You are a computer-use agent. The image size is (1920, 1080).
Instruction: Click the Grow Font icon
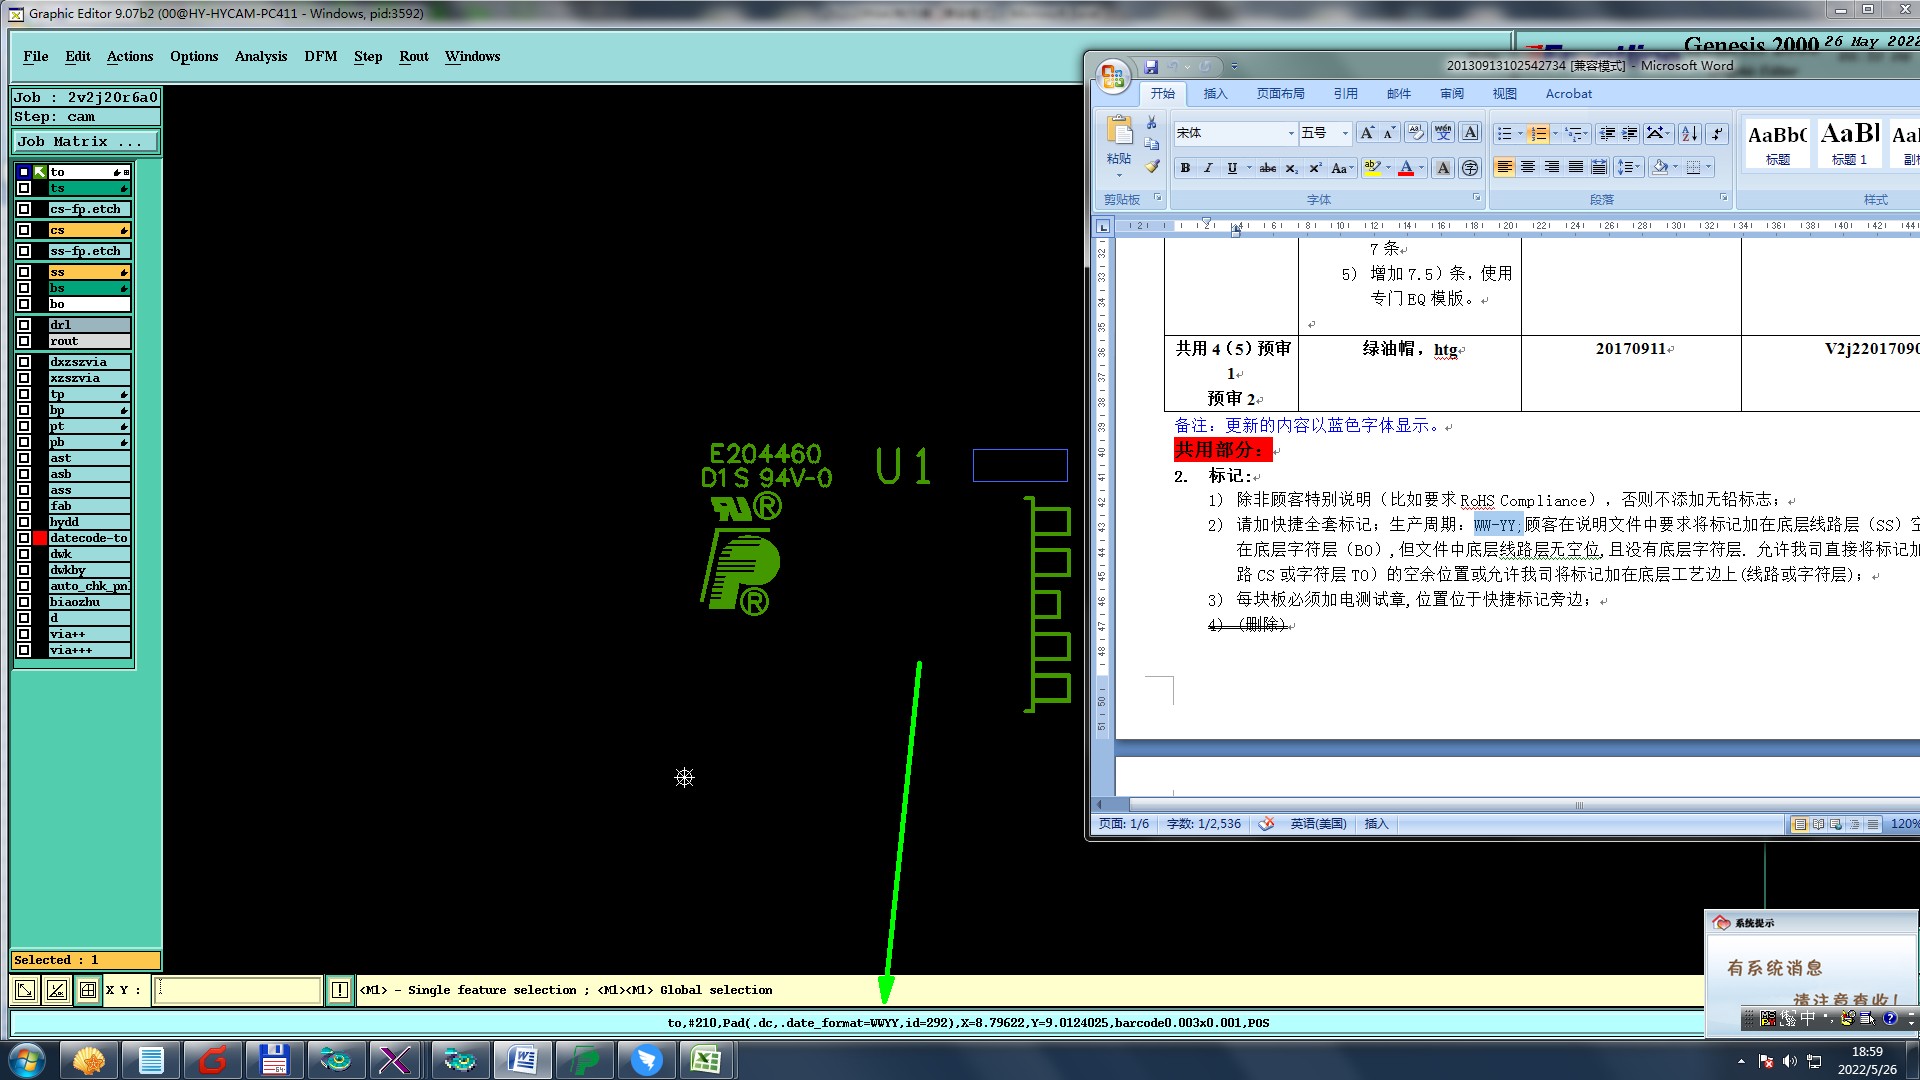coord(1366,133)
